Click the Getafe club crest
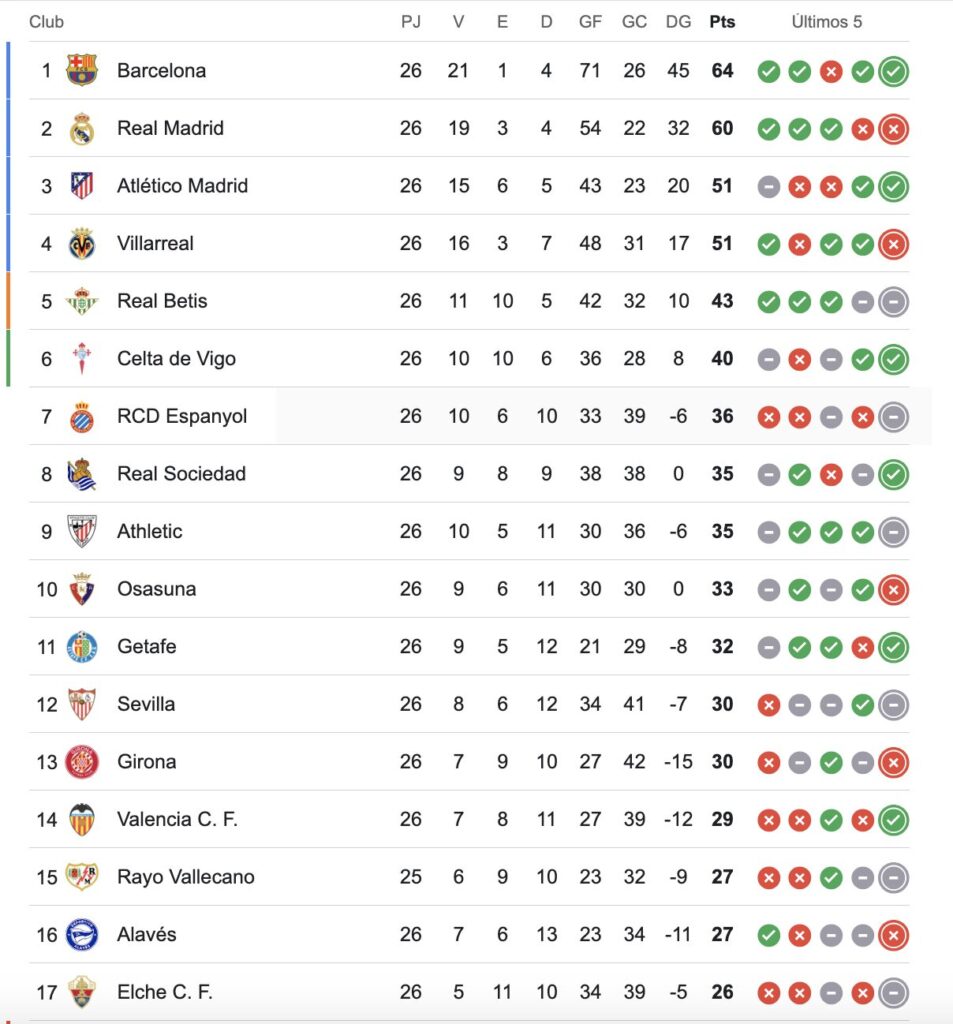Screen dimensions: 953x1024 click(x=82, y=647)
